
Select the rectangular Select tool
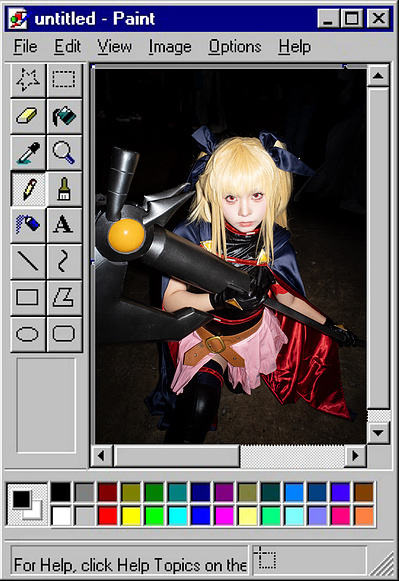click(64, 80)
